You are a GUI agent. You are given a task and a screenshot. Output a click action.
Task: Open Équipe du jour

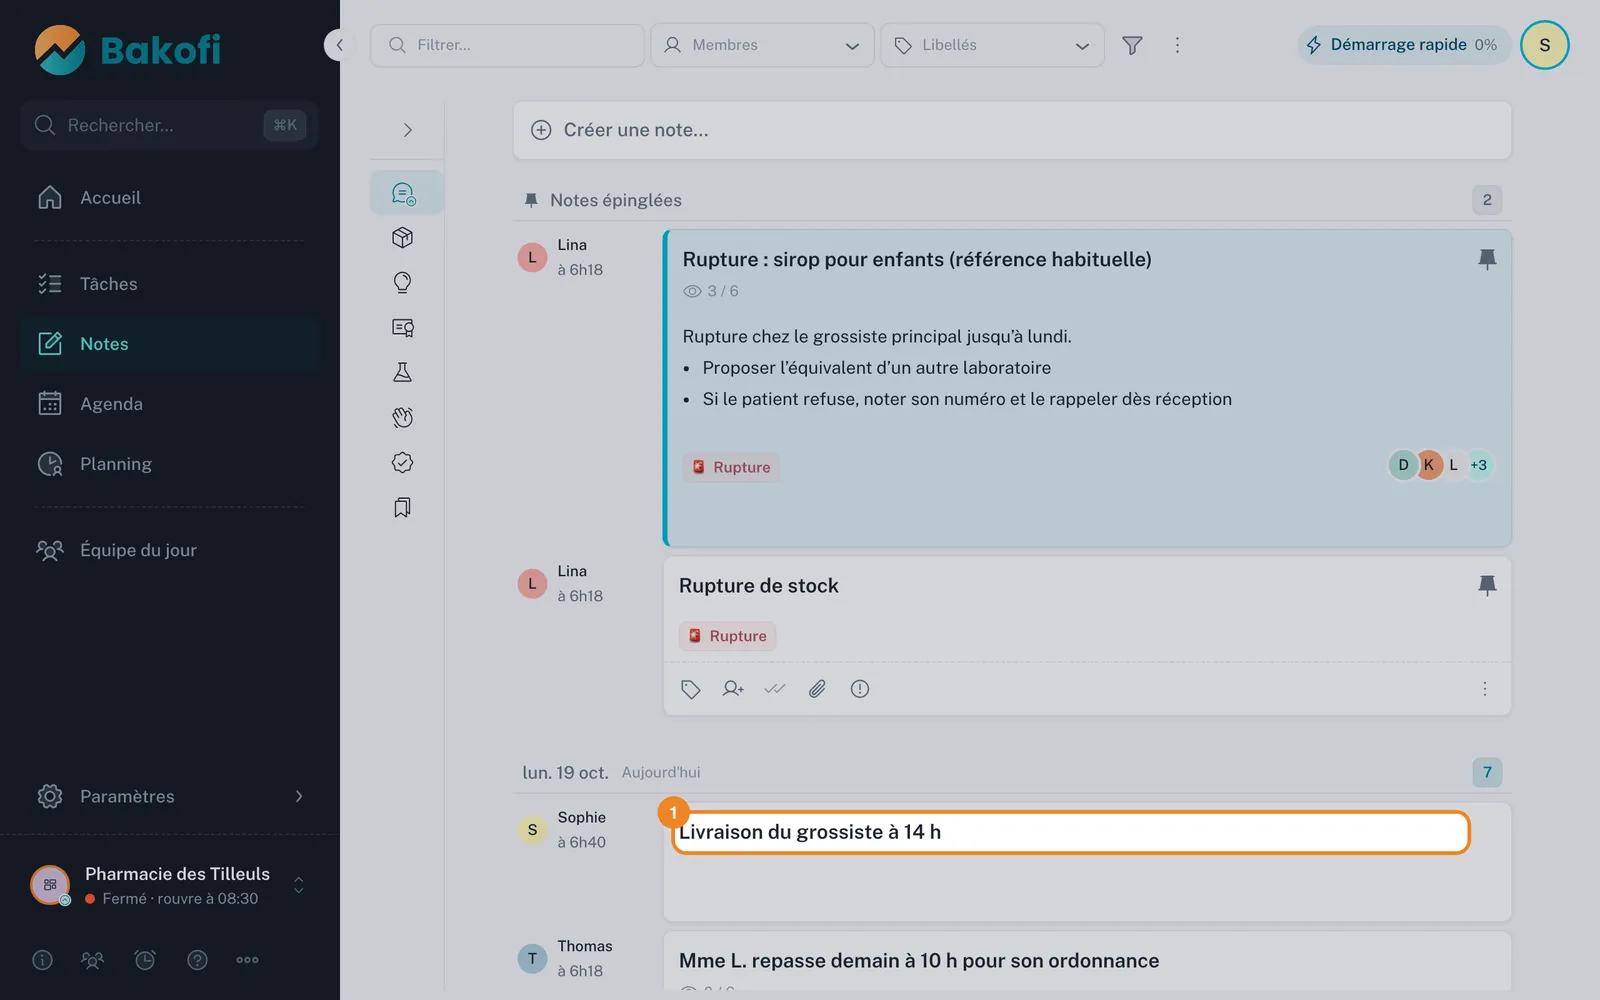(x=170, y=550)
